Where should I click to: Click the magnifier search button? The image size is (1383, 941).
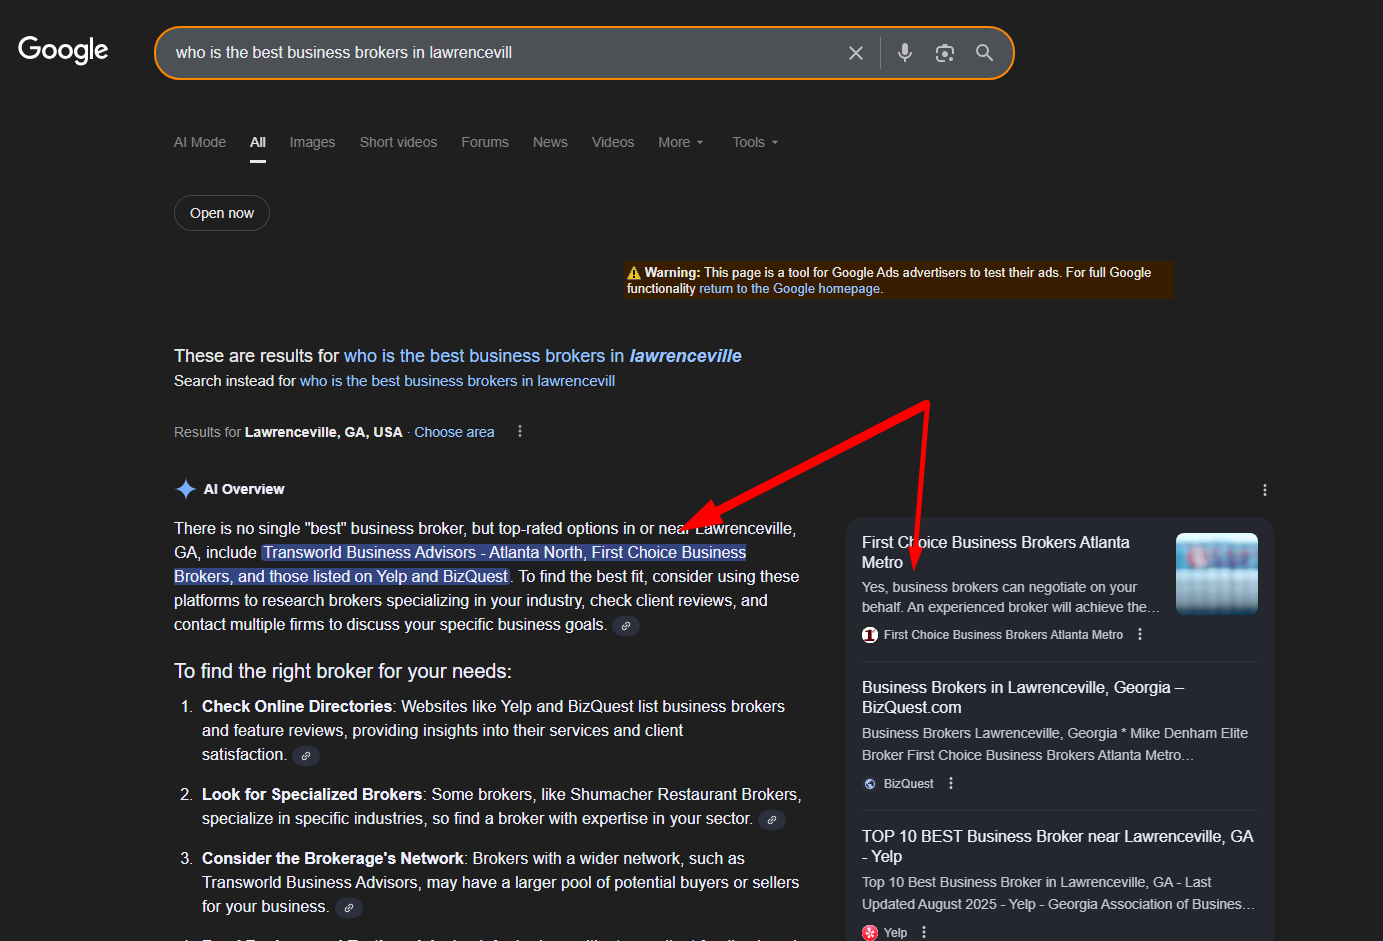click(985, 53)
